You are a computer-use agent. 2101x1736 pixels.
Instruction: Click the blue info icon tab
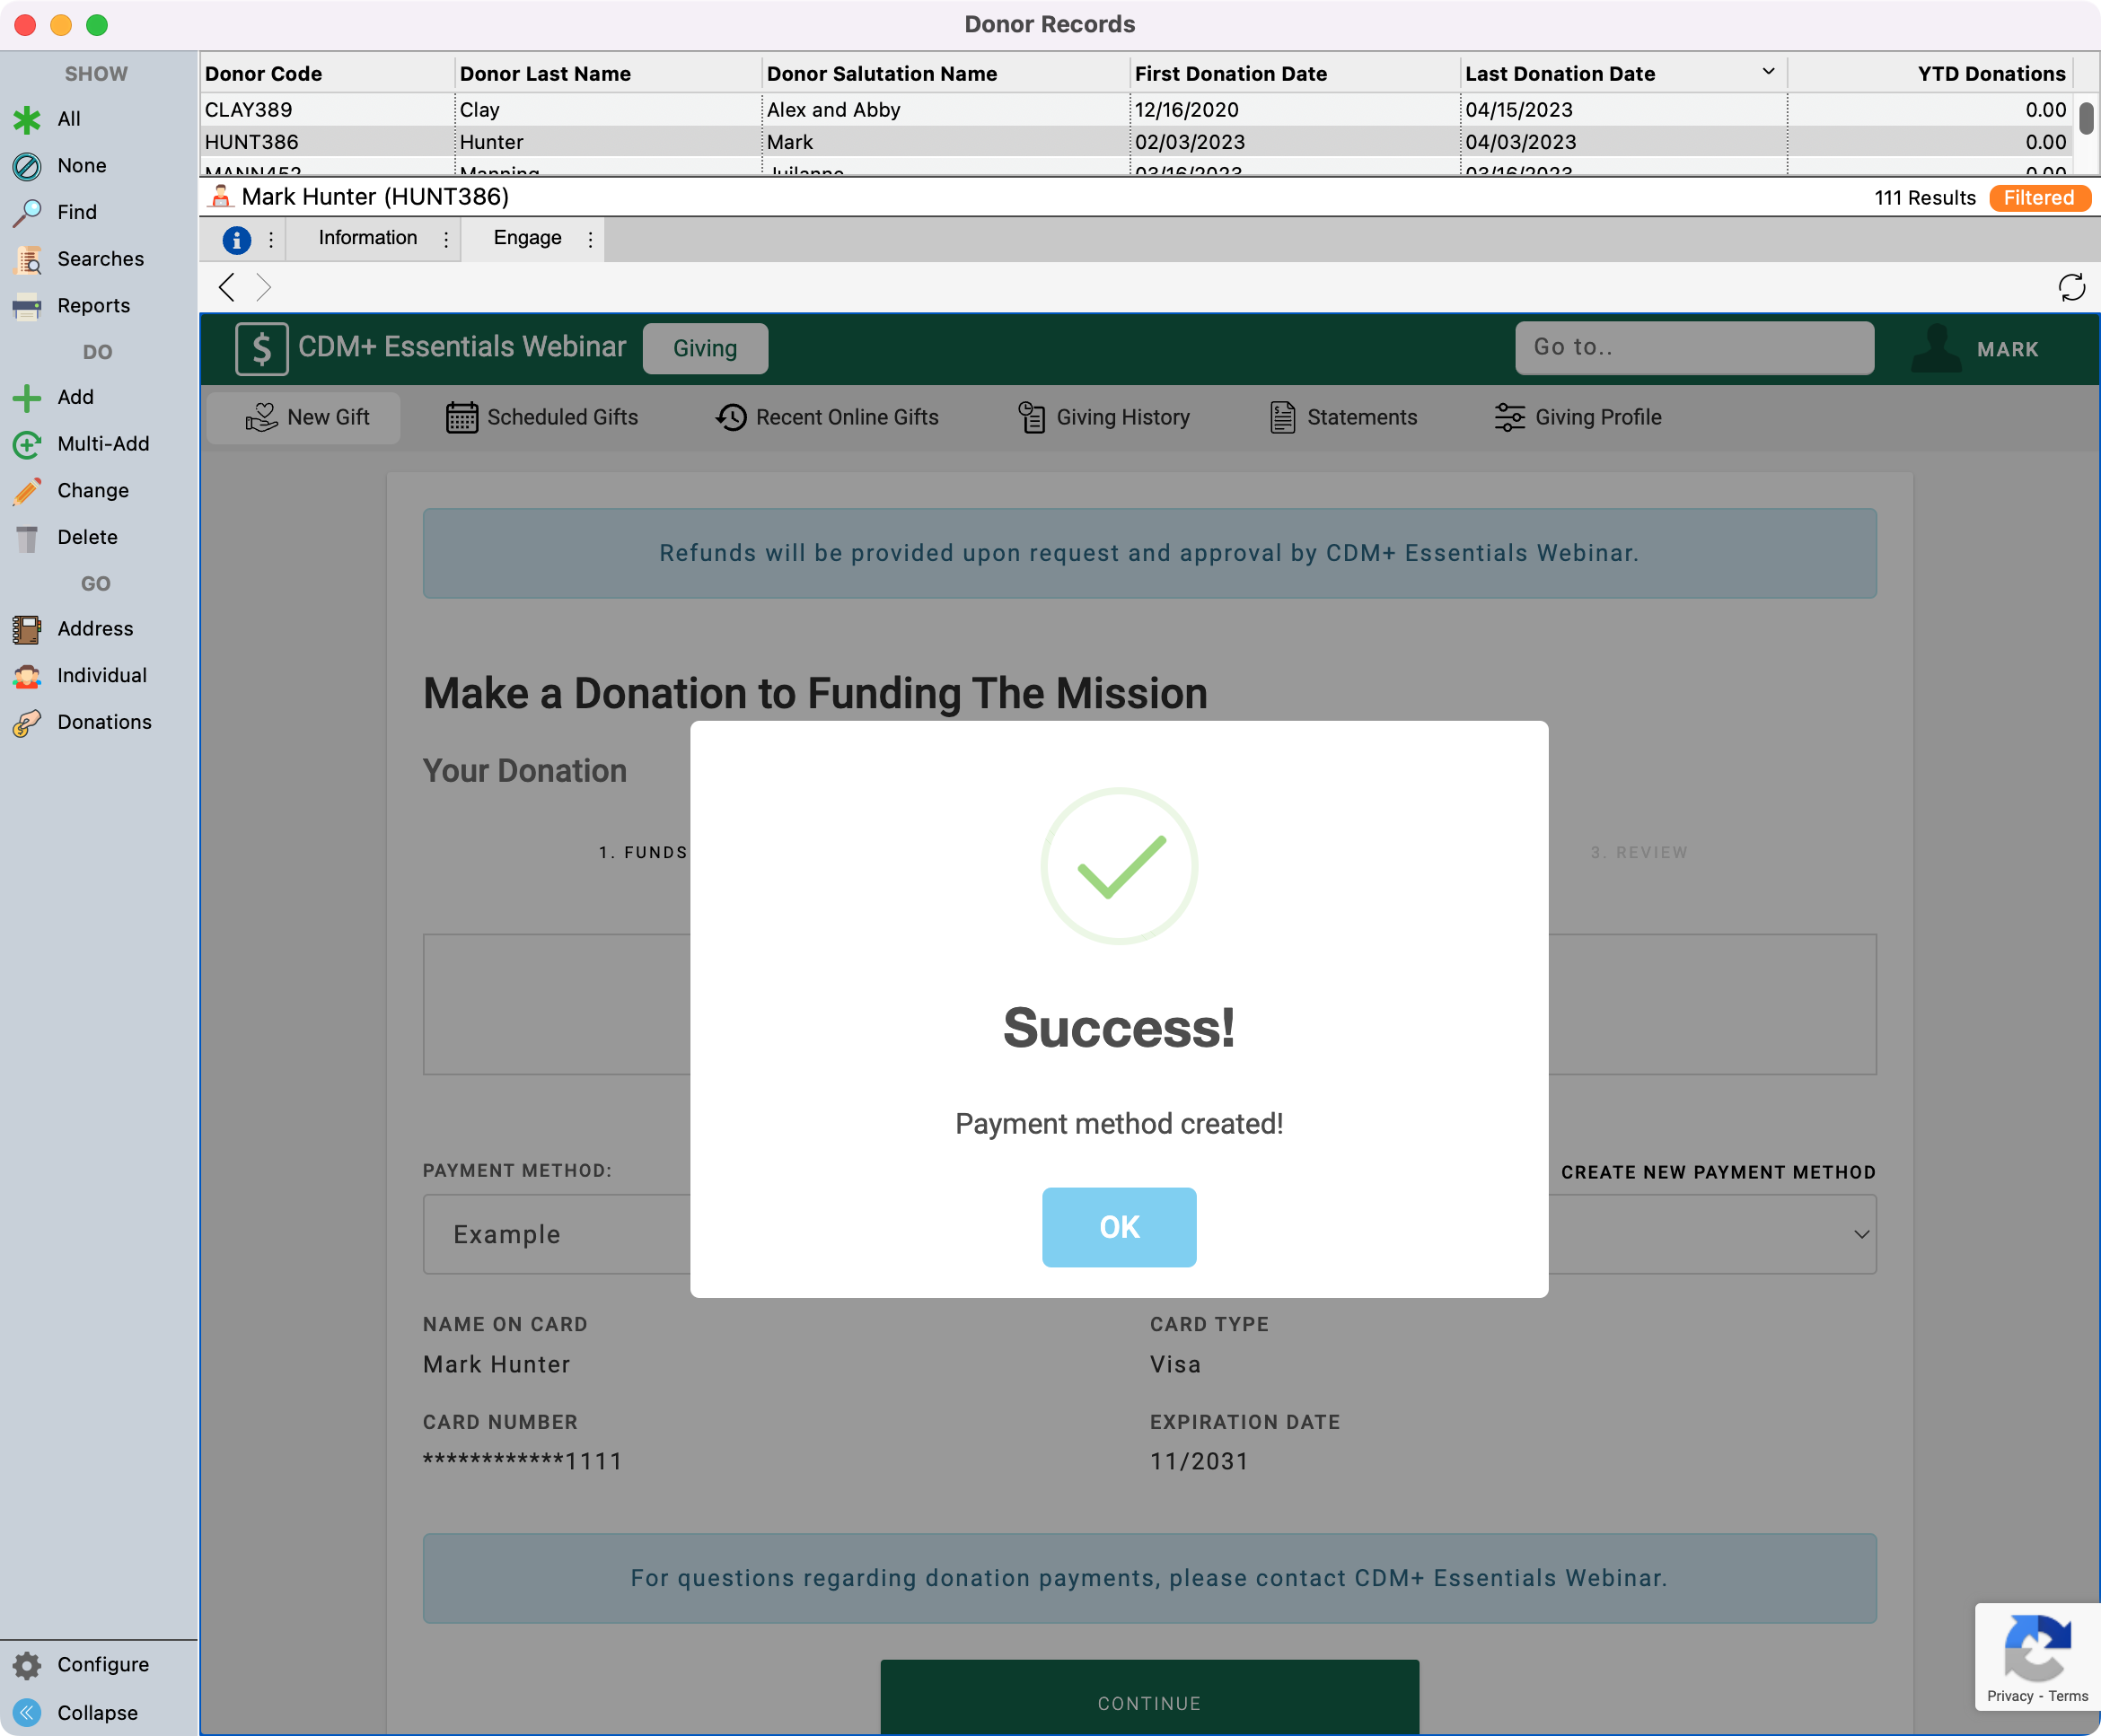coord(236,239)
